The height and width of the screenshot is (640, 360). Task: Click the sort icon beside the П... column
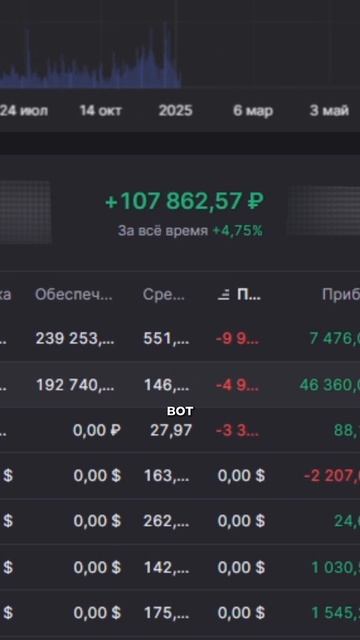click(223, 295)
